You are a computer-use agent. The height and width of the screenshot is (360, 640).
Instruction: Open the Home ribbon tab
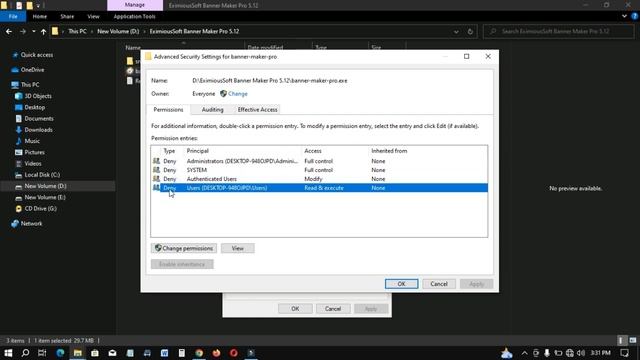pos(40,17)
